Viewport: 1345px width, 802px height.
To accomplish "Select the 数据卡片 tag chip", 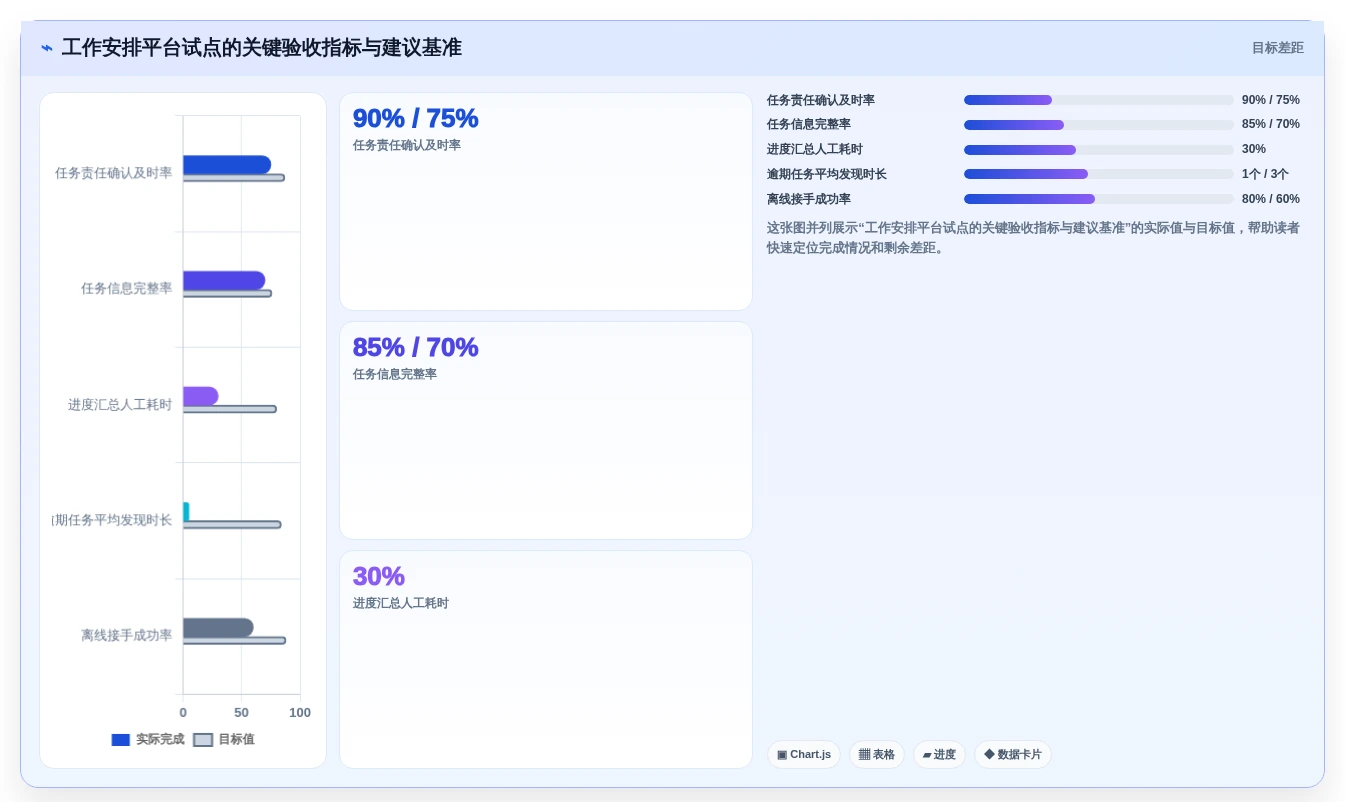I will [1013, 755].
